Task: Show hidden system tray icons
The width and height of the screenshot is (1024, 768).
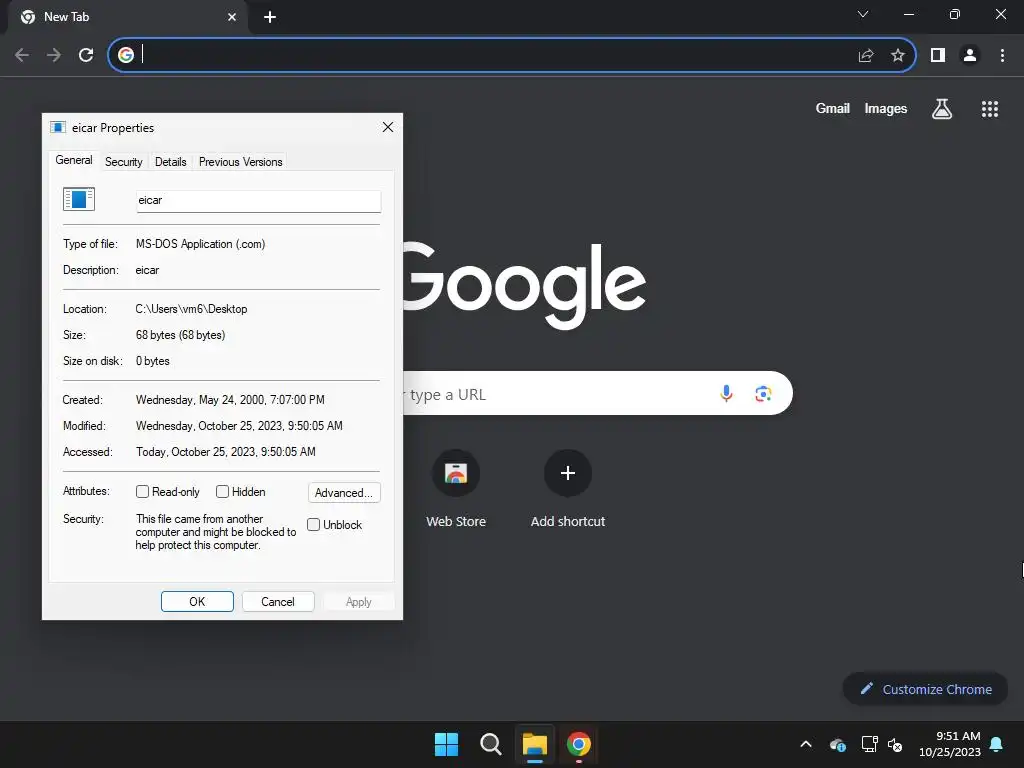Action: (806, 744)
